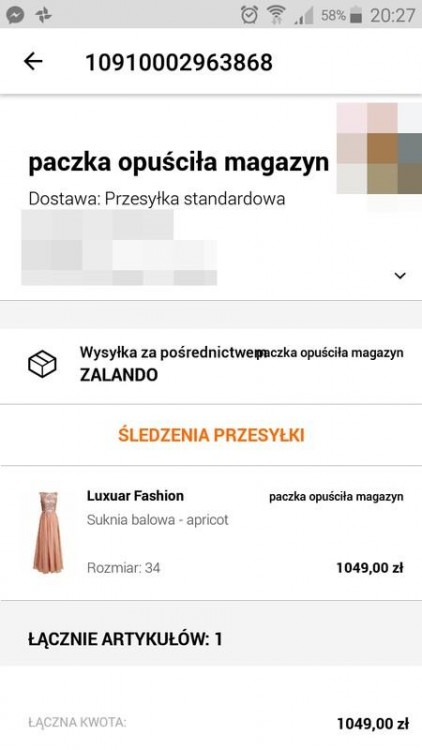The image size is (422, 750).
Task: Tap the Suknia balowa - apricot item name
Action: [158, 519]
